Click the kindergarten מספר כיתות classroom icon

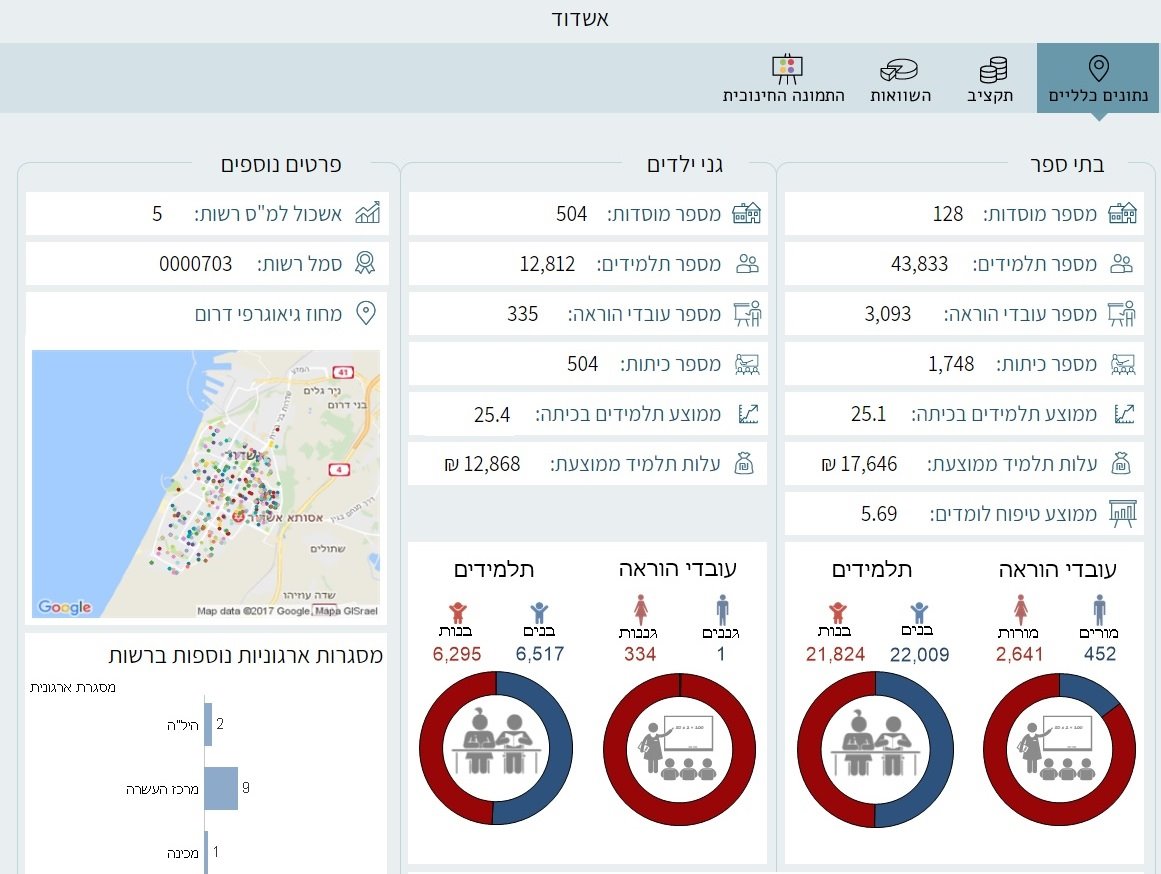pyautogui.click(x=747, y=364)
